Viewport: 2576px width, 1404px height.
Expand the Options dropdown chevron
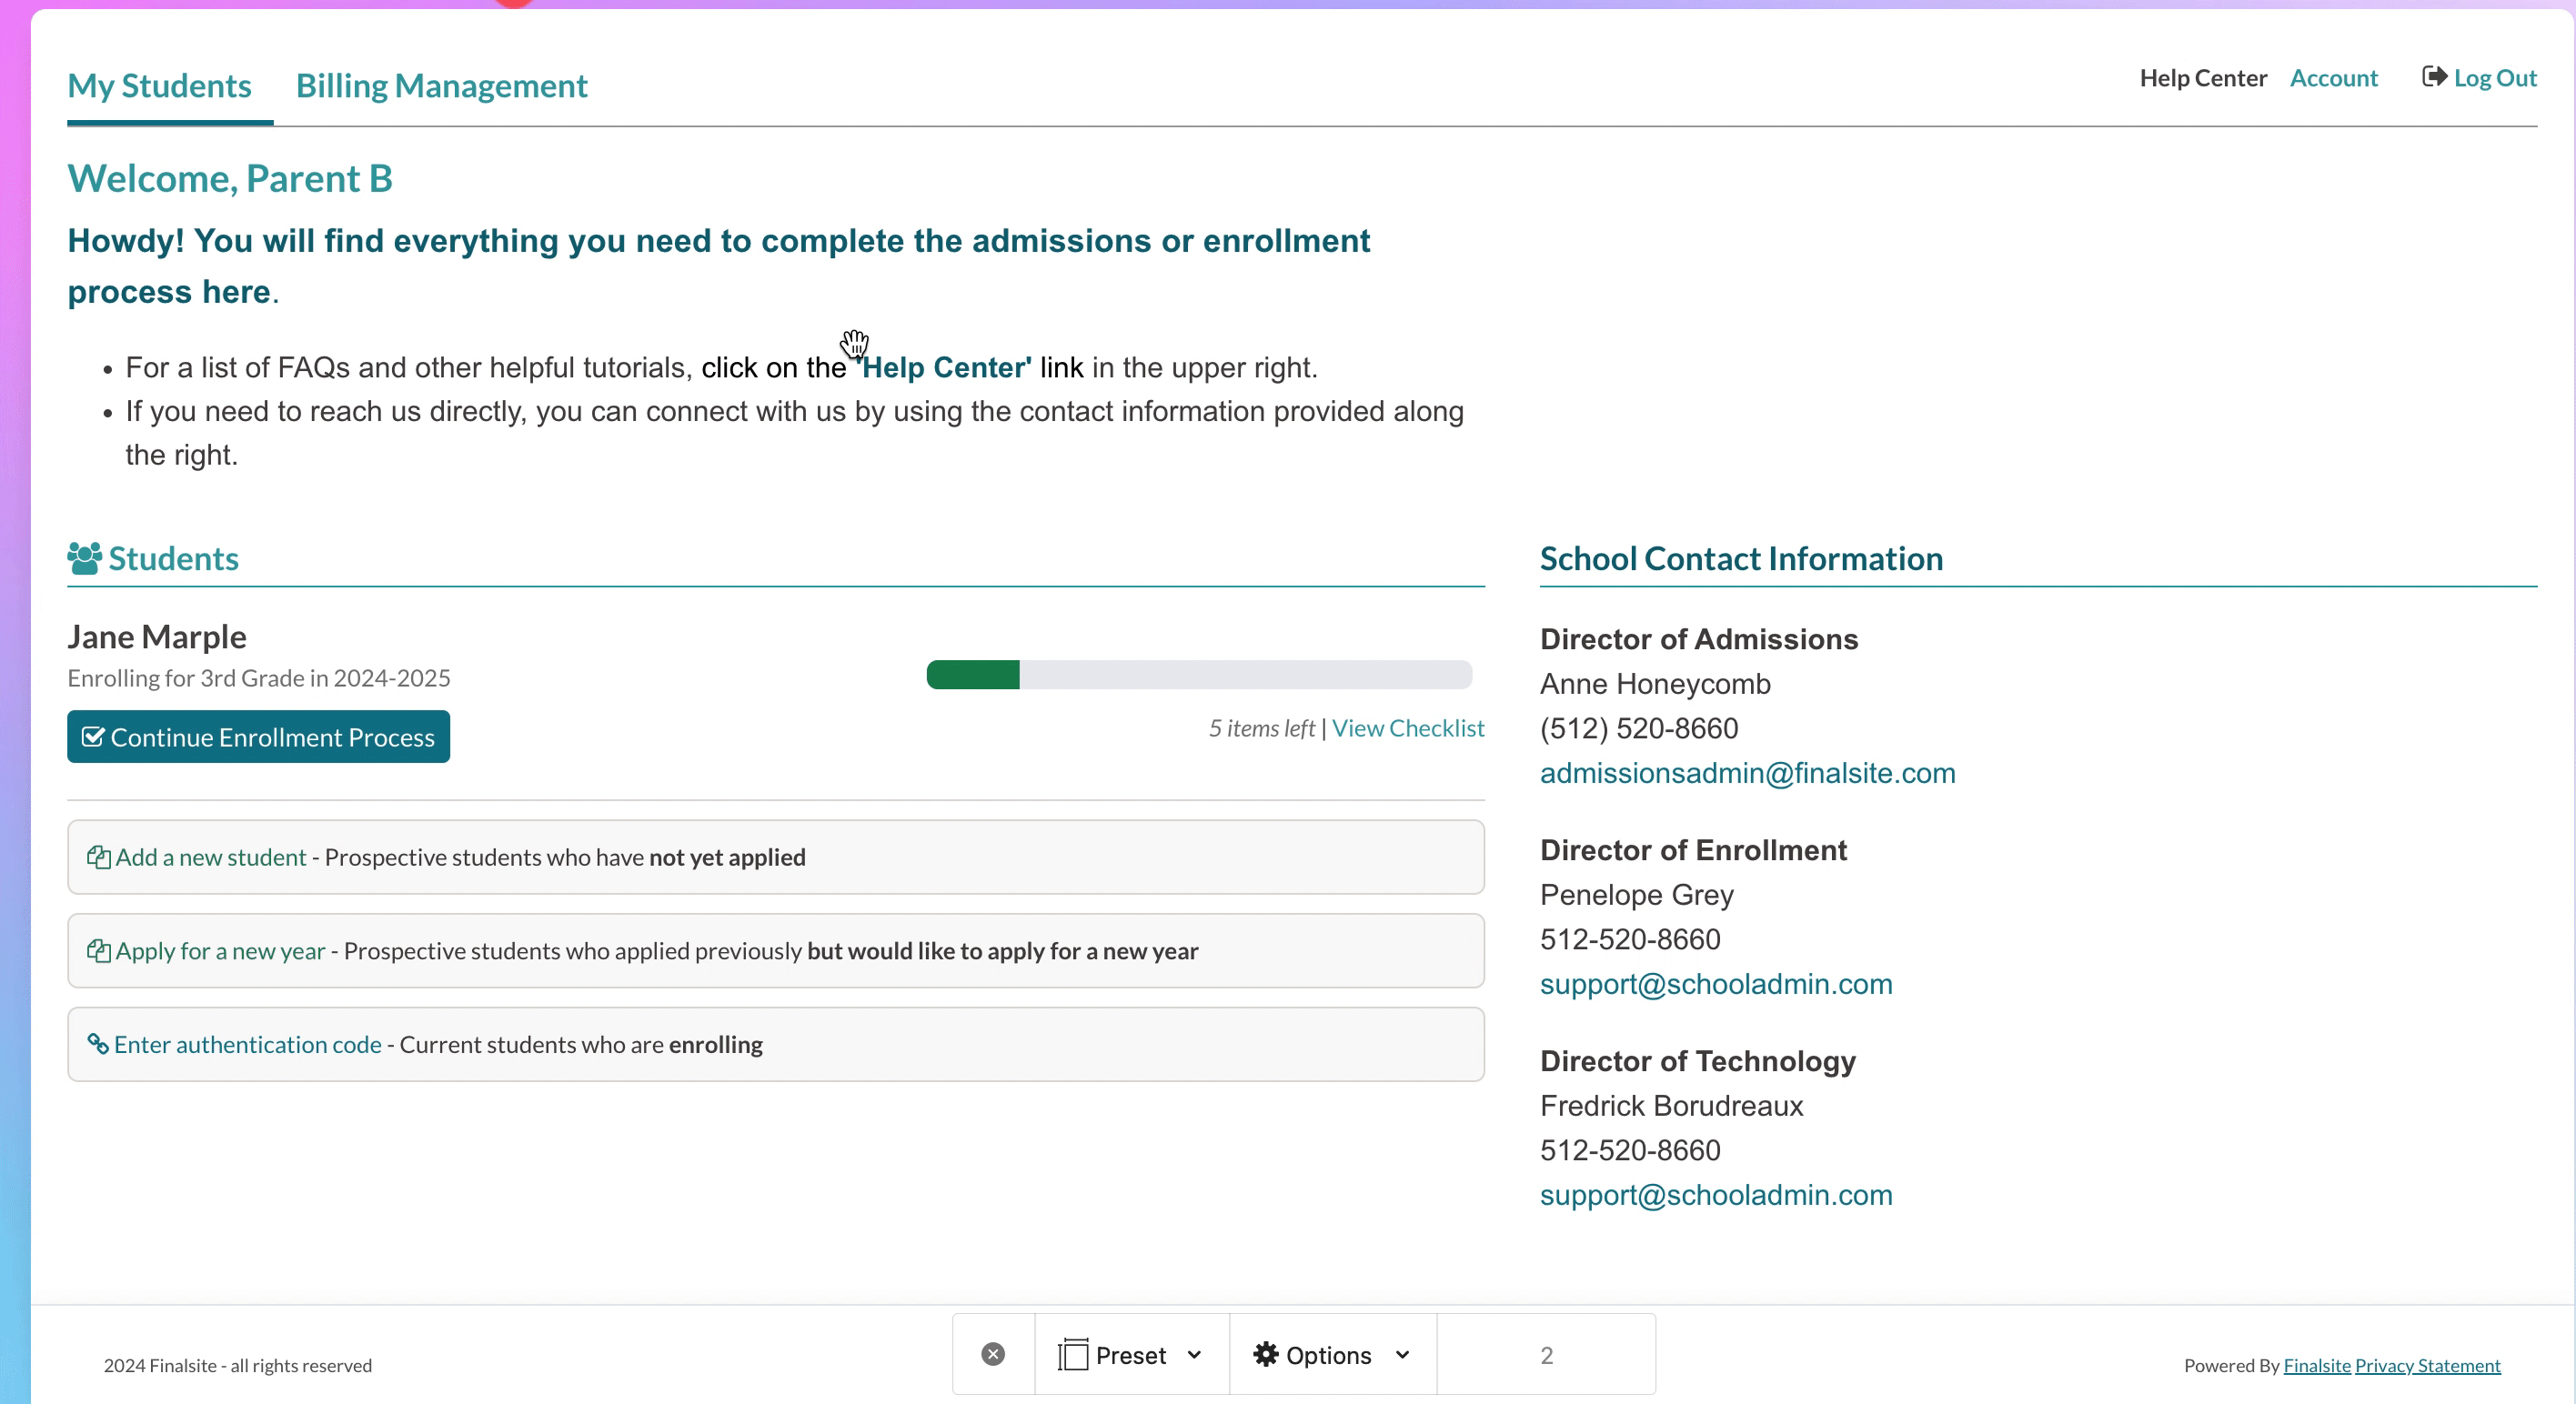point(1402,1354)
